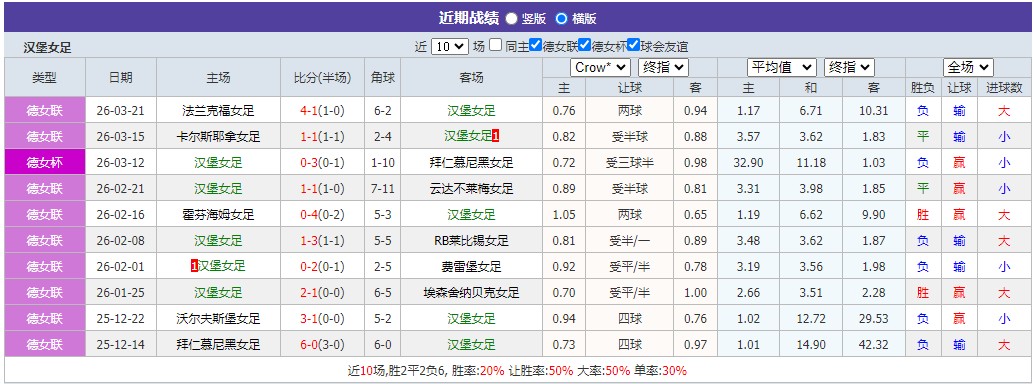
Task: Open the recent matches count dropdown
Action: 450,46
